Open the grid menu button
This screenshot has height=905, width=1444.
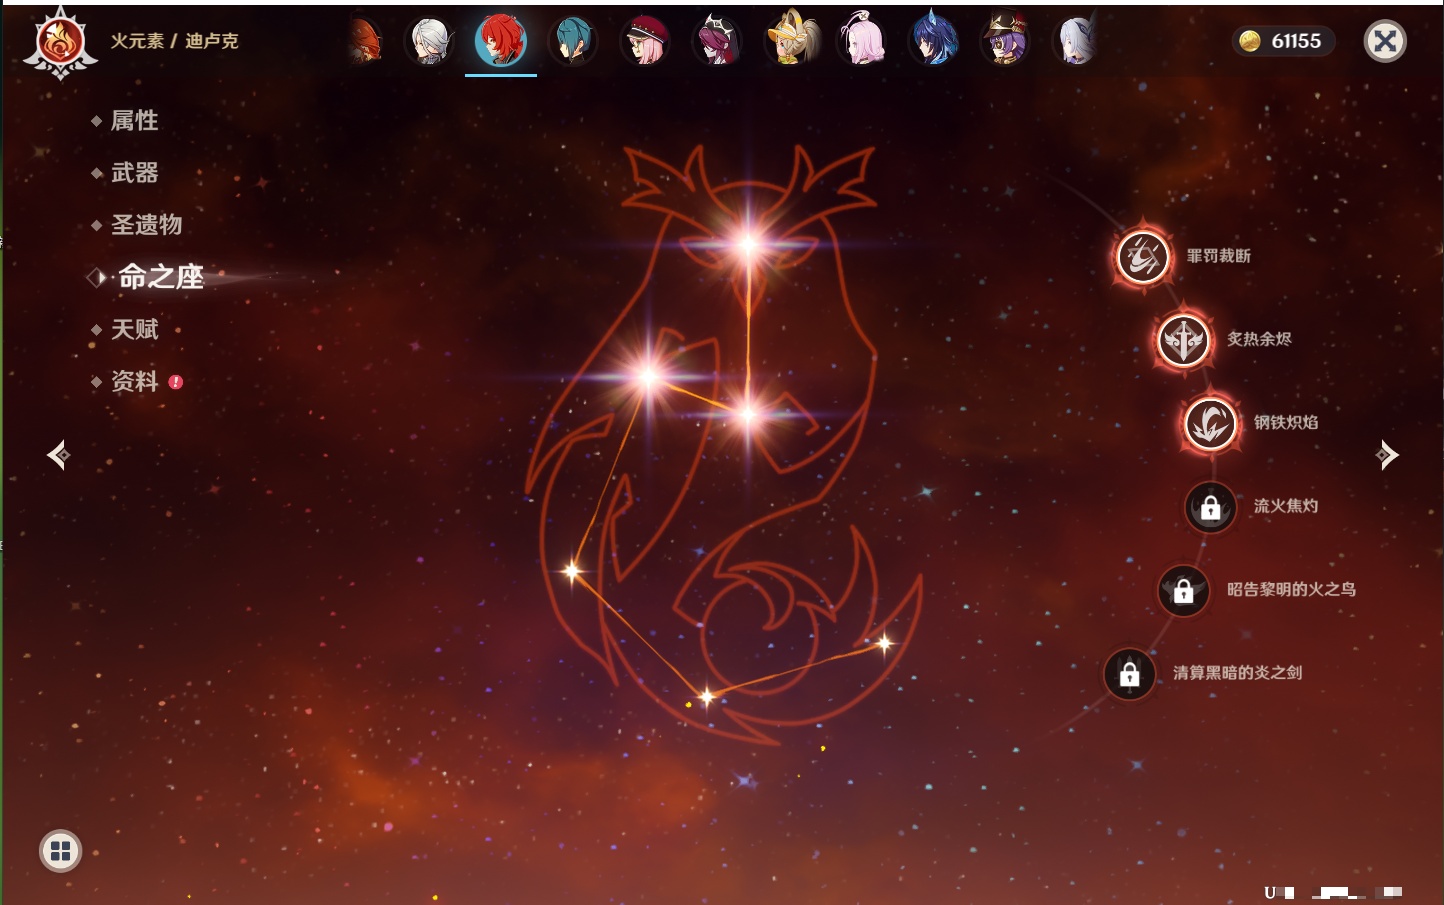pyautogui.click(x=61, y=851)
